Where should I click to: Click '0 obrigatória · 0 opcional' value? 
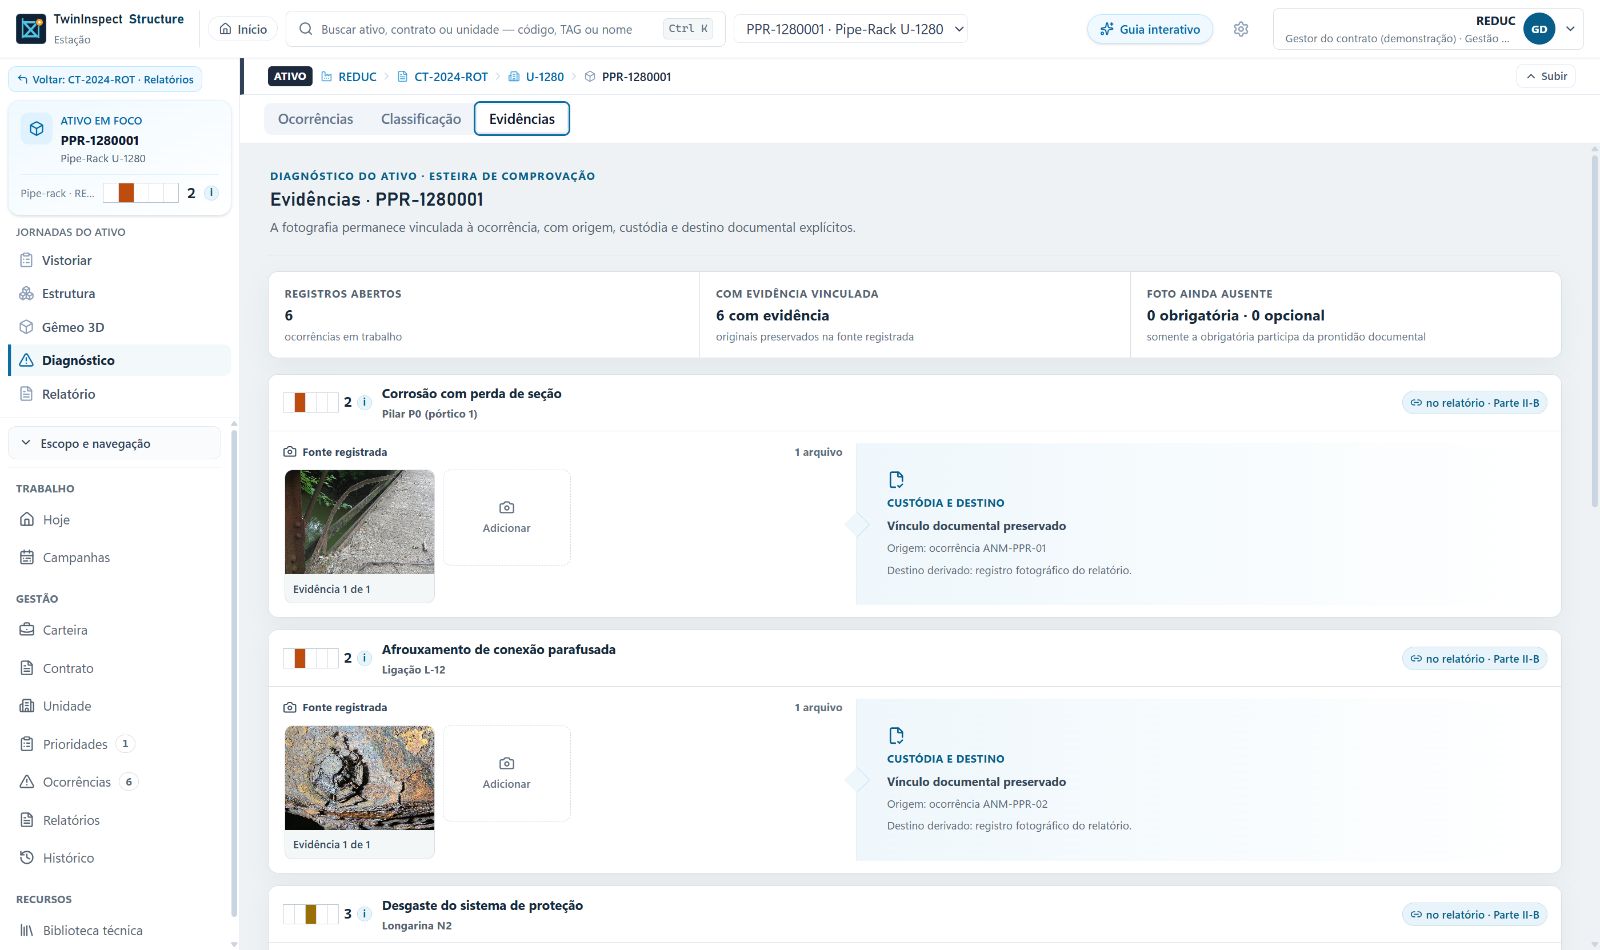coord(1236,315)
